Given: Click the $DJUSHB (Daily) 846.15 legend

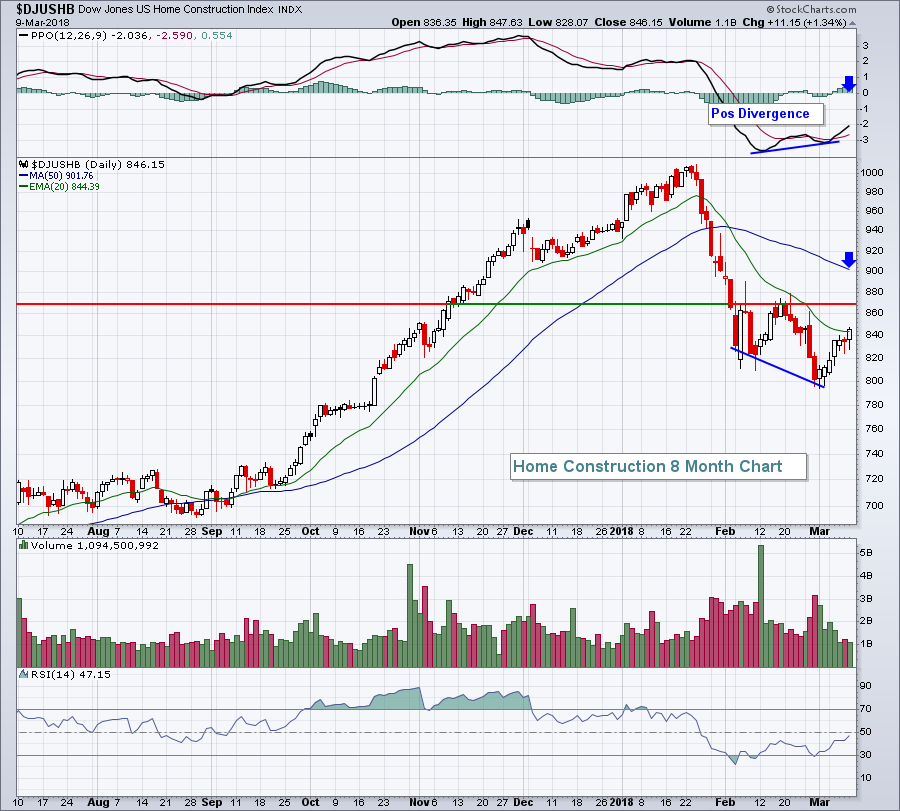Looking at the screenshot, I should [x=98, y=164].
